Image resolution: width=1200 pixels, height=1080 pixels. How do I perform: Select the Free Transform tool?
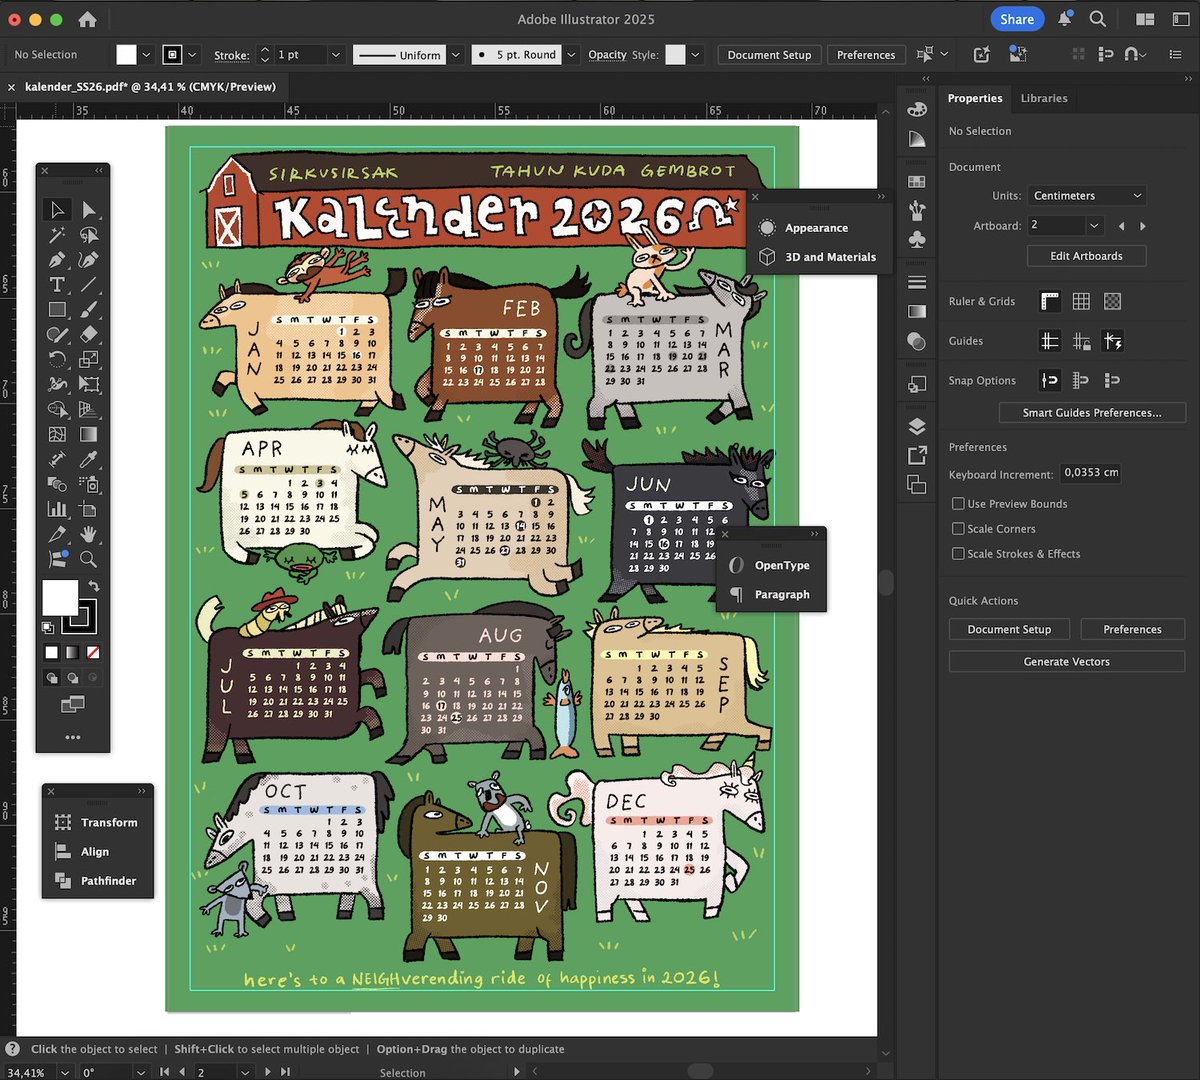point(89,385)
